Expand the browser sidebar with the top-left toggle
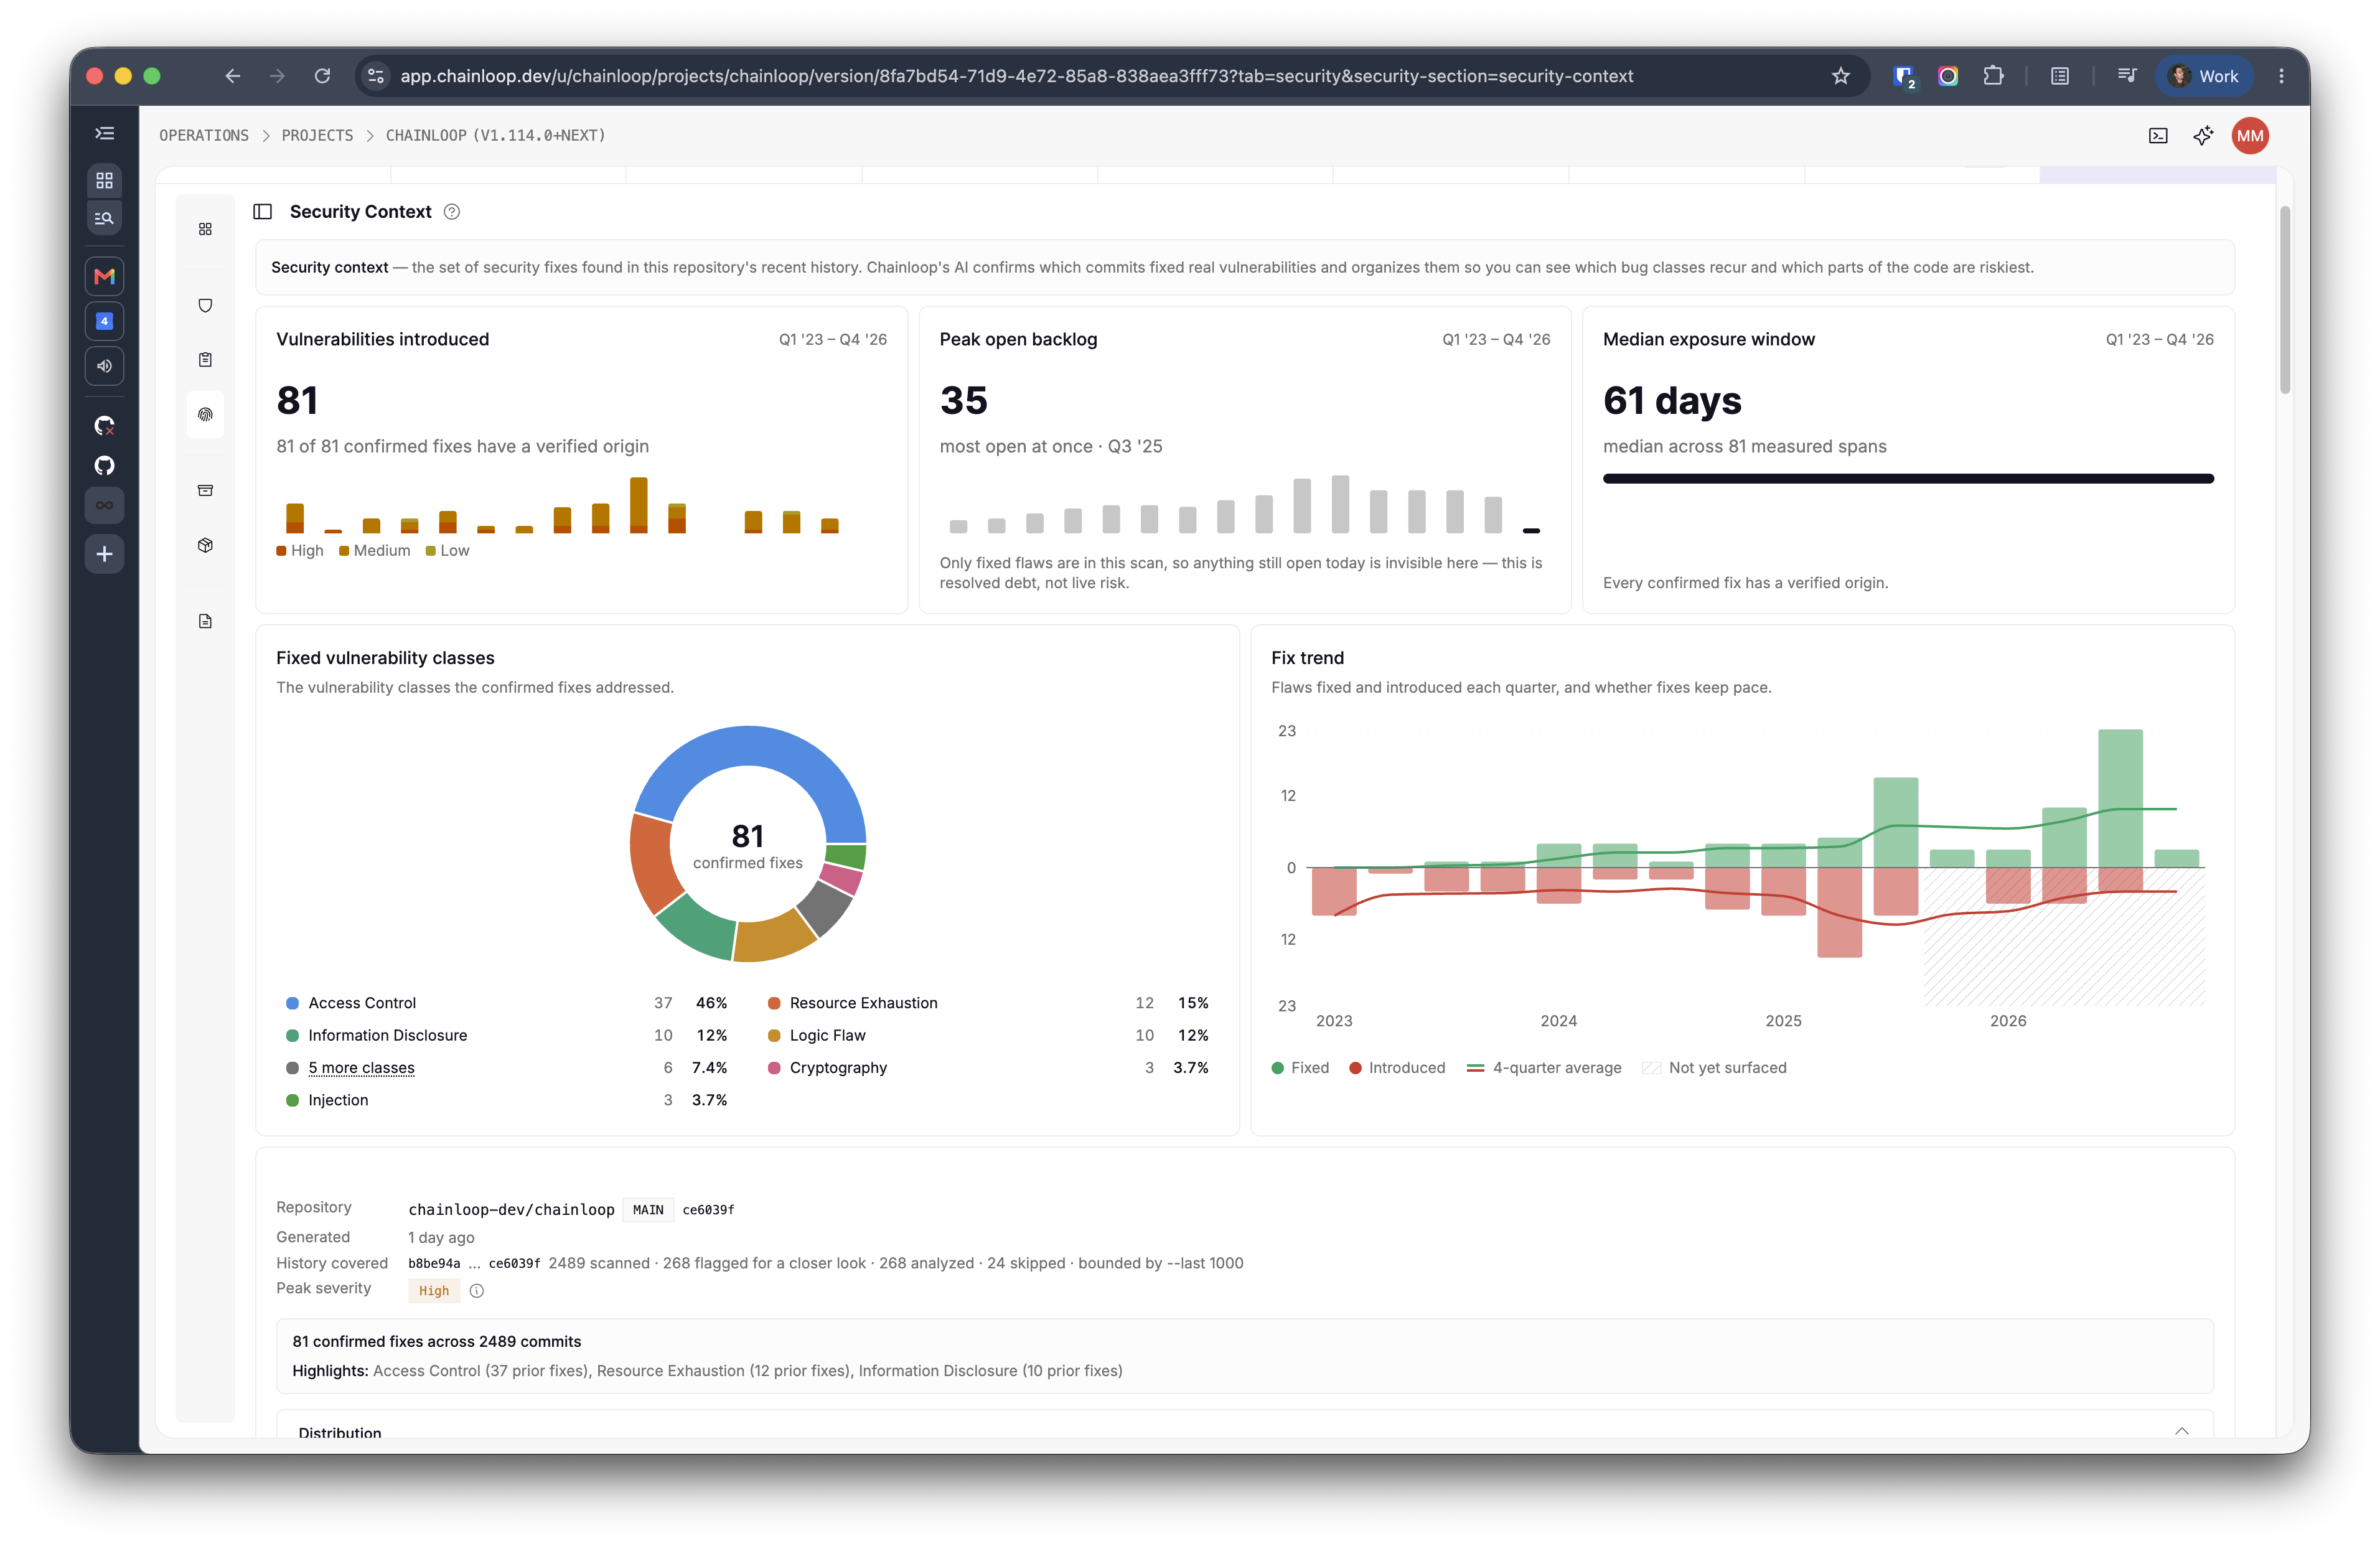 click(x=104, y=133)
